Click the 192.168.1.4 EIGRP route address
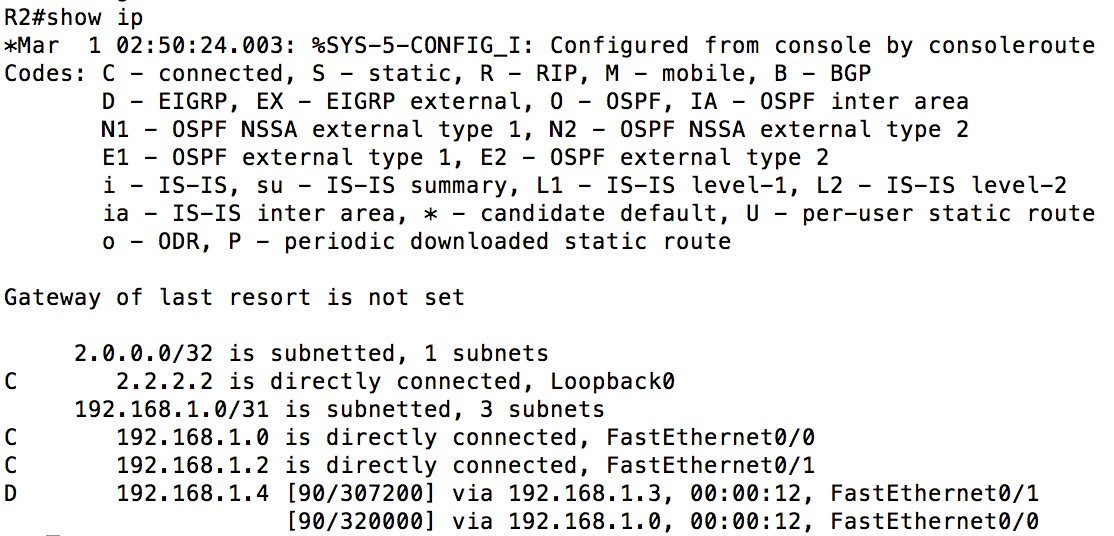 click(x=193, y=493)
